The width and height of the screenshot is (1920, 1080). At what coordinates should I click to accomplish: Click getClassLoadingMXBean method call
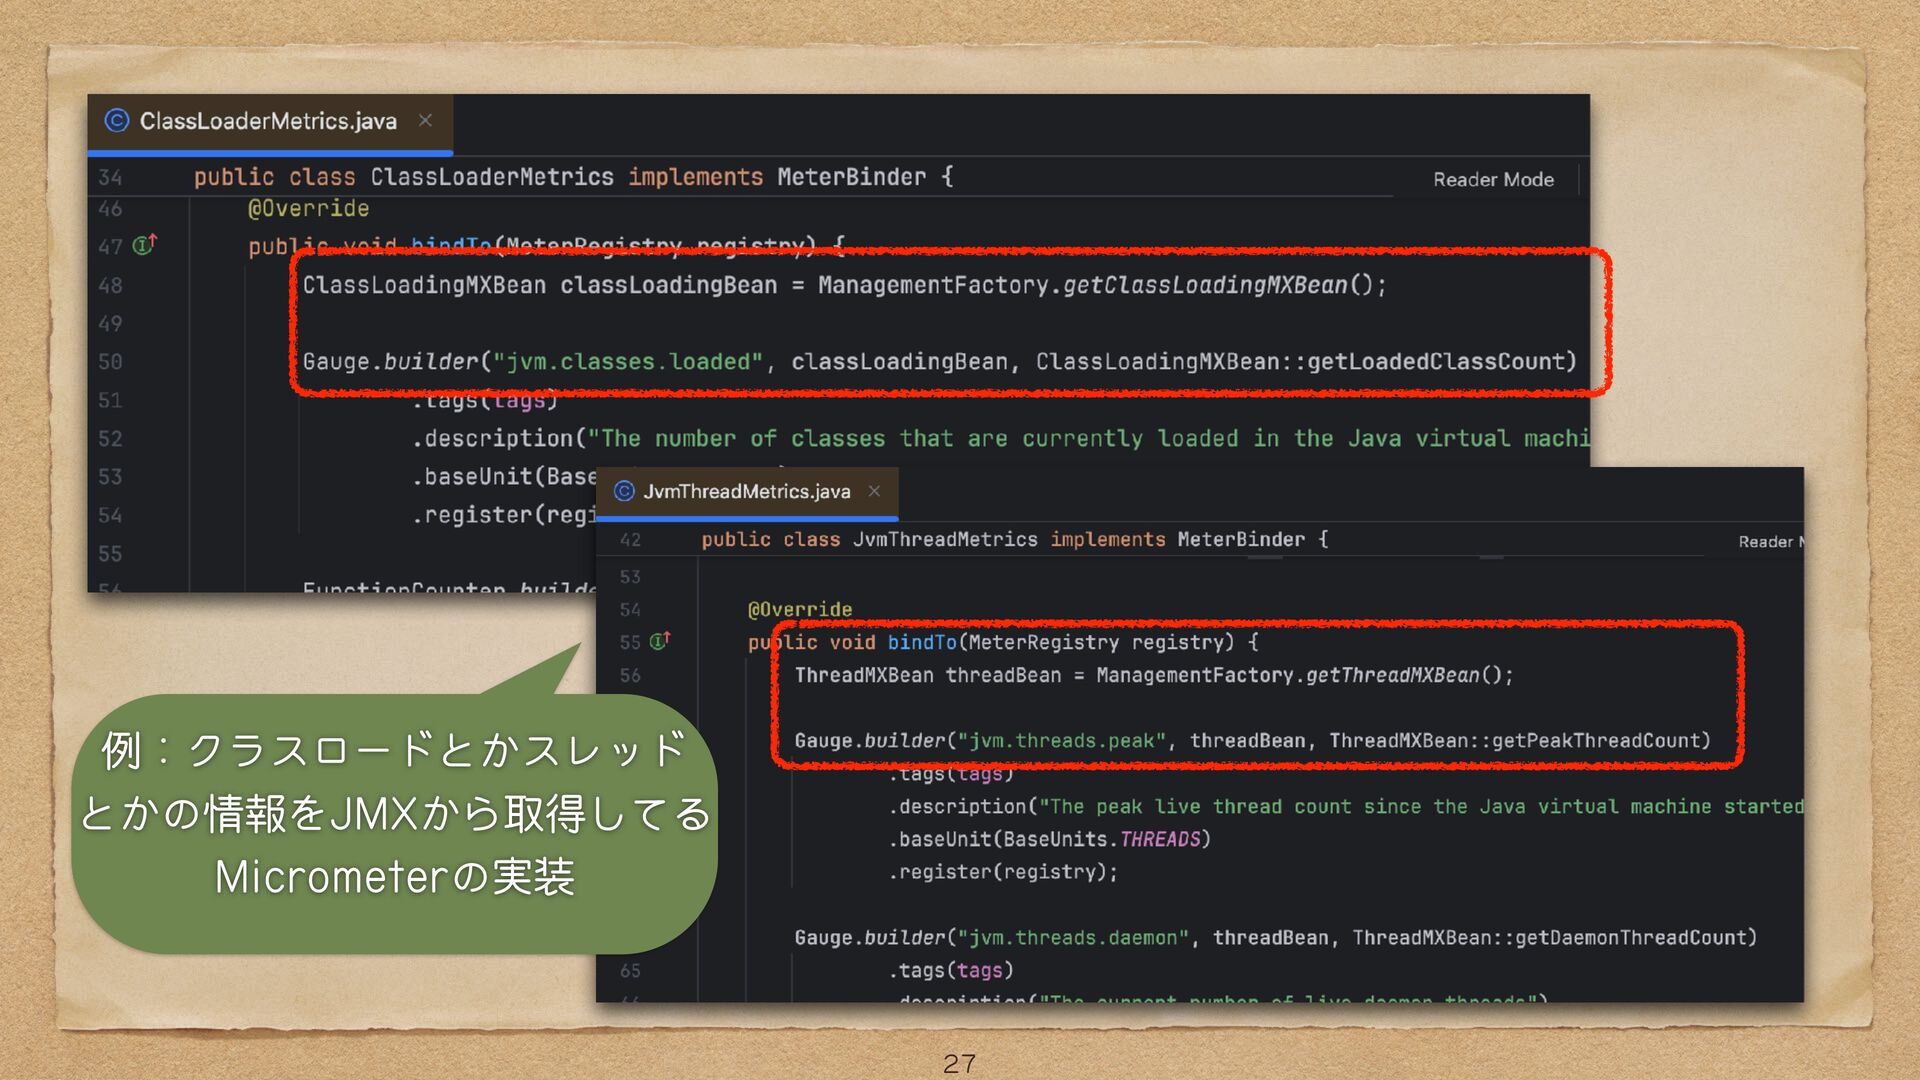tap(1204, 285)
